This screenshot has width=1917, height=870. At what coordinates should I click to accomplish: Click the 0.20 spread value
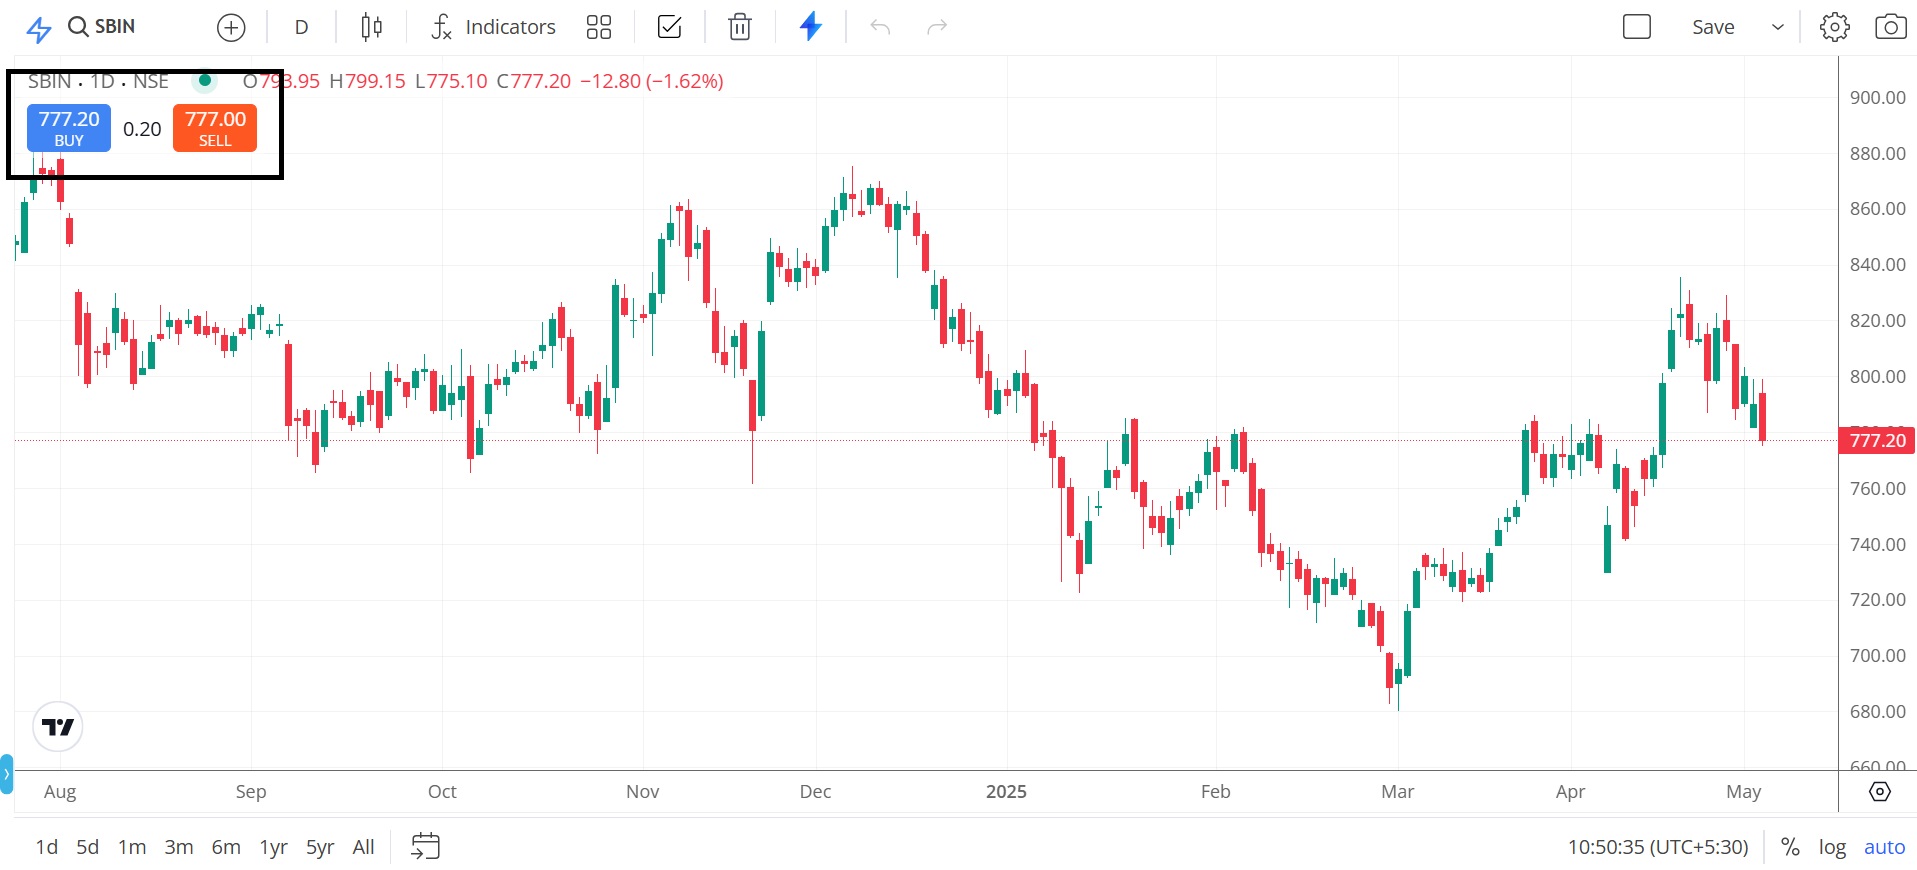(x=142, y=129)
